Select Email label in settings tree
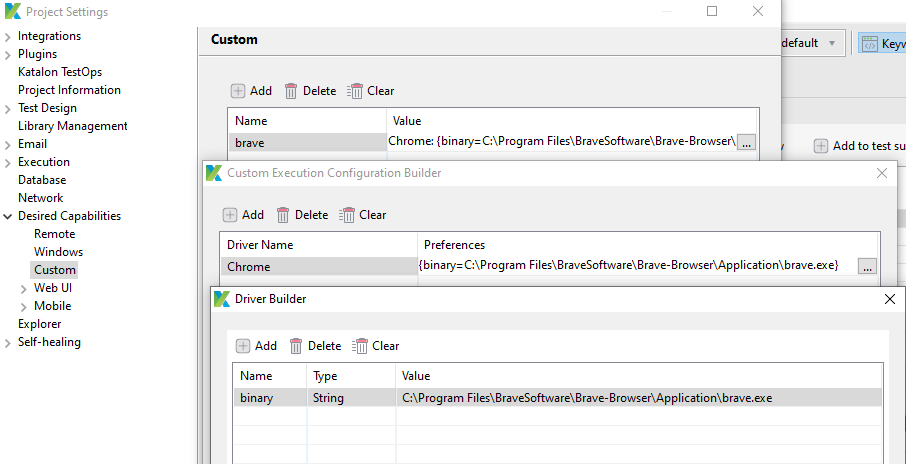906x464 pixels. pyautogui.click(x=32, y=144)
